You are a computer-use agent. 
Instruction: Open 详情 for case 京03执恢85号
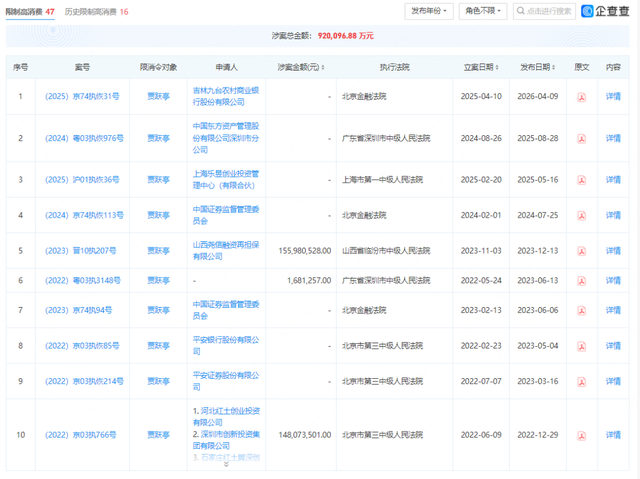coord(613,346)
